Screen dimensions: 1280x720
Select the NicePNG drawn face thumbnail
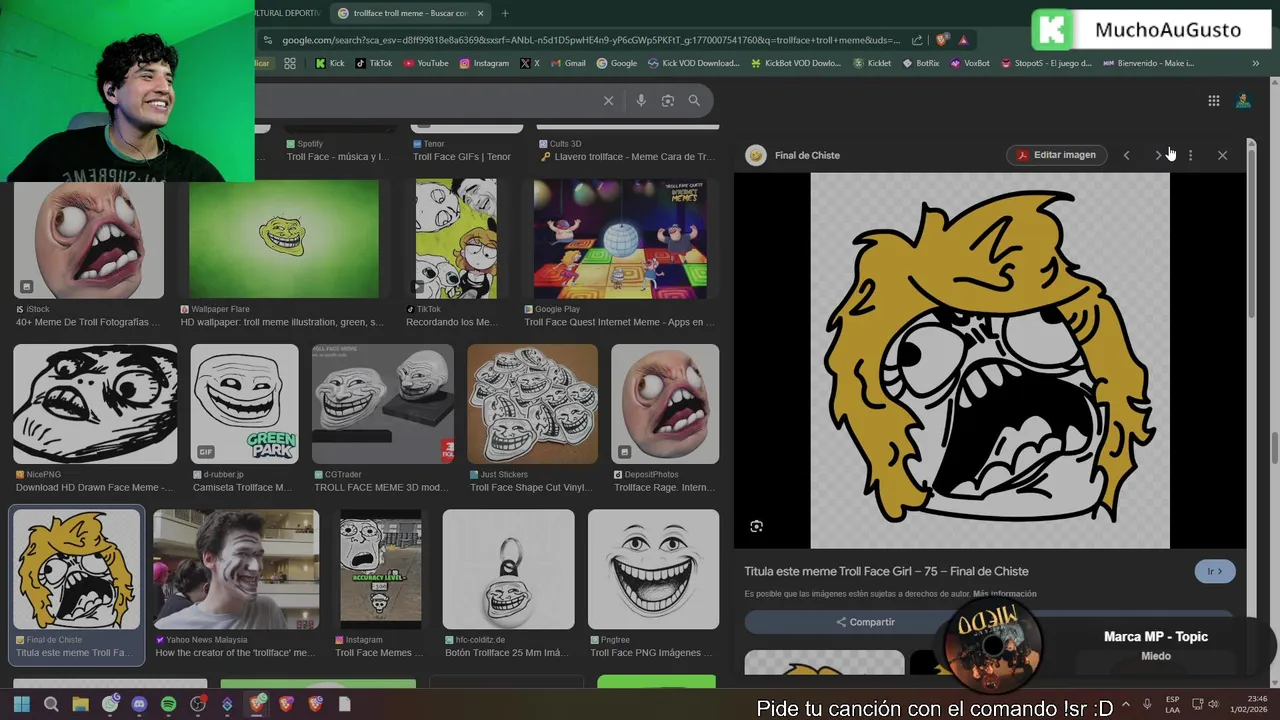tap(95, 404)
